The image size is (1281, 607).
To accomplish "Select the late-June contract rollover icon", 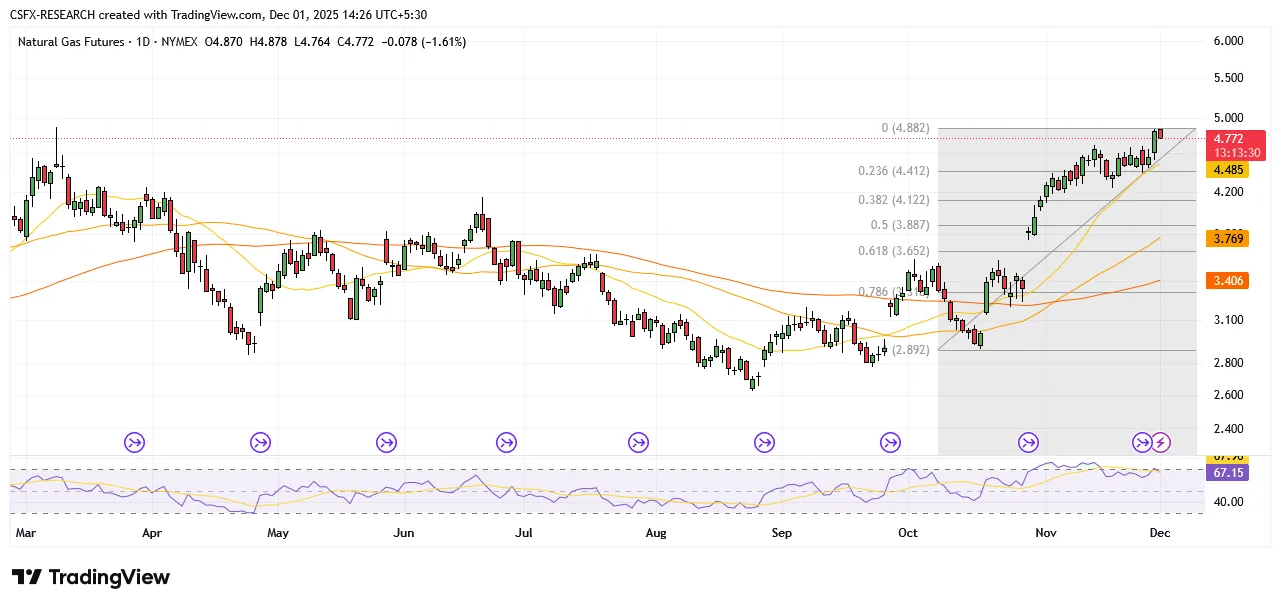I will (x=507, y=442).
